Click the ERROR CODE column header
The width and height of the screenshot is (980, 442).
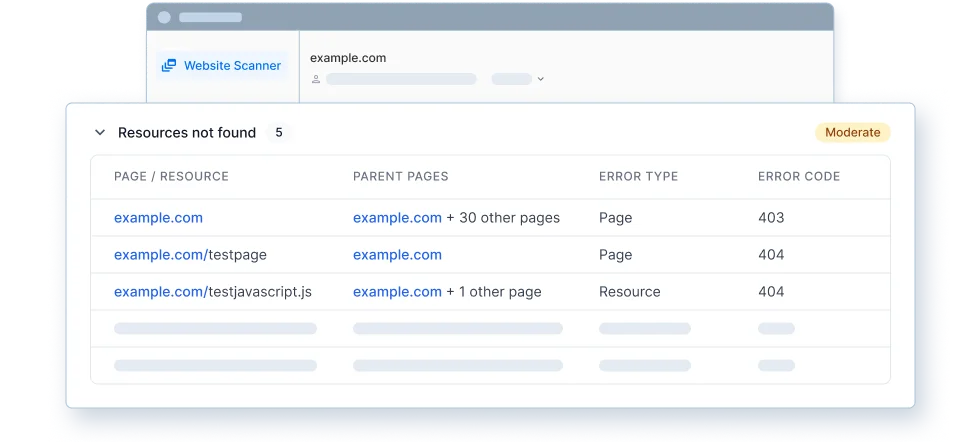pos(799,176)
